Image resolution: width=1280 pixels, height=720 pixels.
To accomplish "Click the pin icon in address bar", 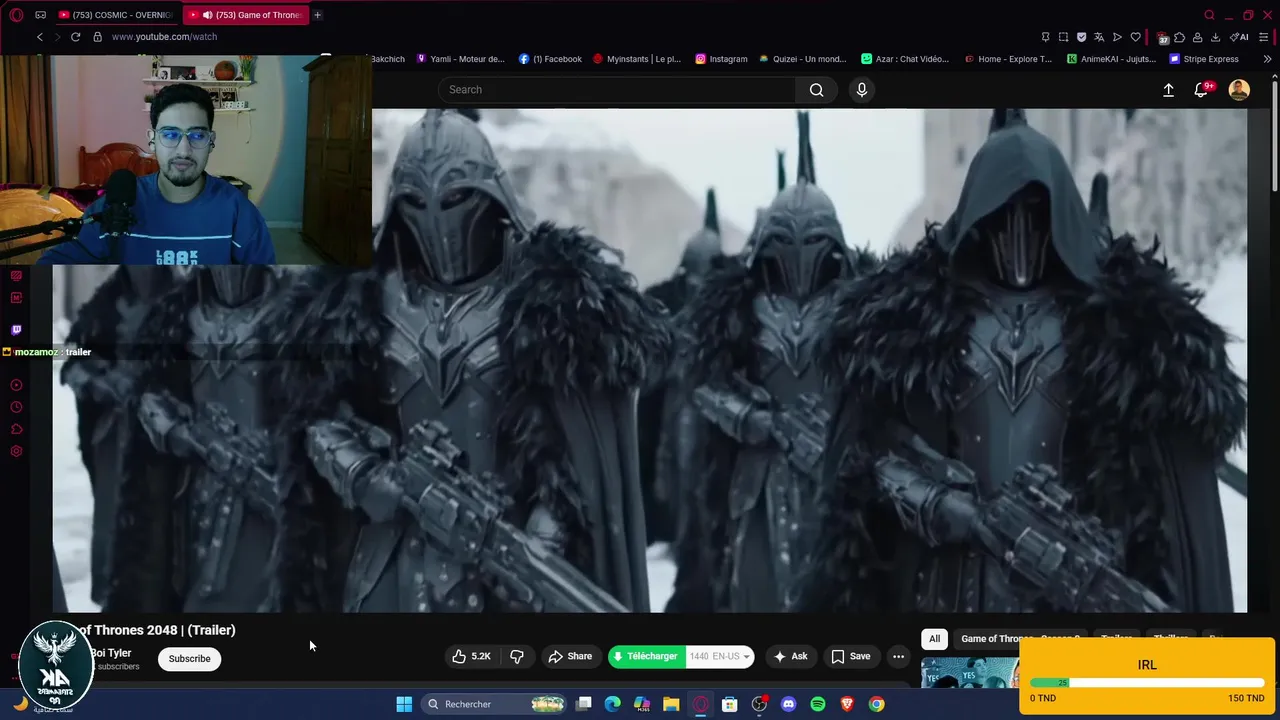I will pos(1045,37).
